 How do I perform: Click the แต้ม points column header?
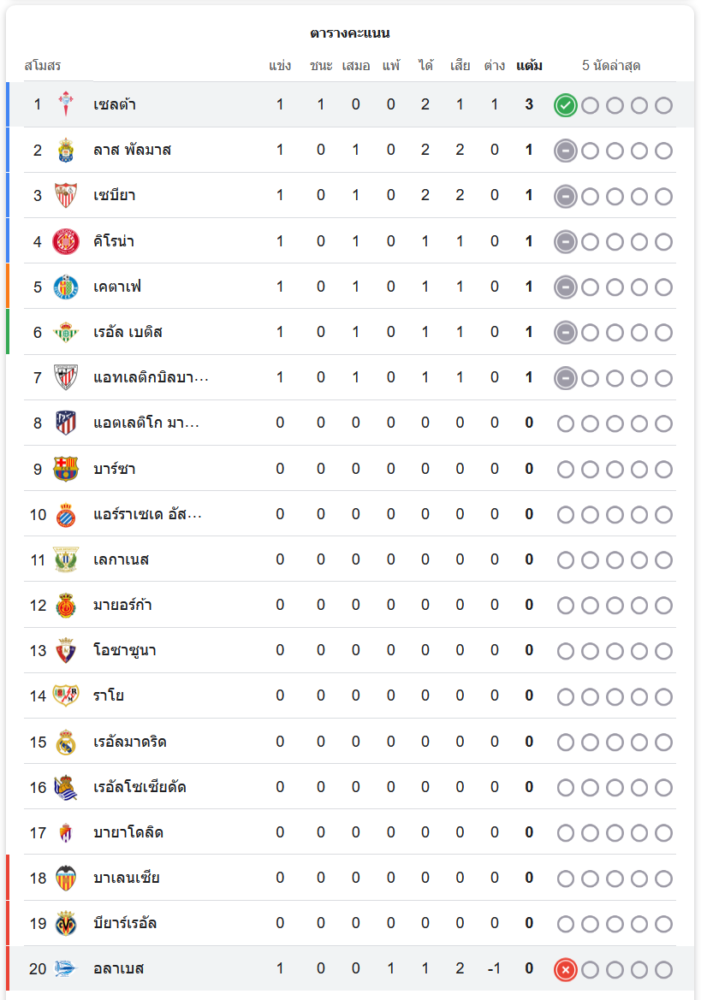[x=529, y=66]
